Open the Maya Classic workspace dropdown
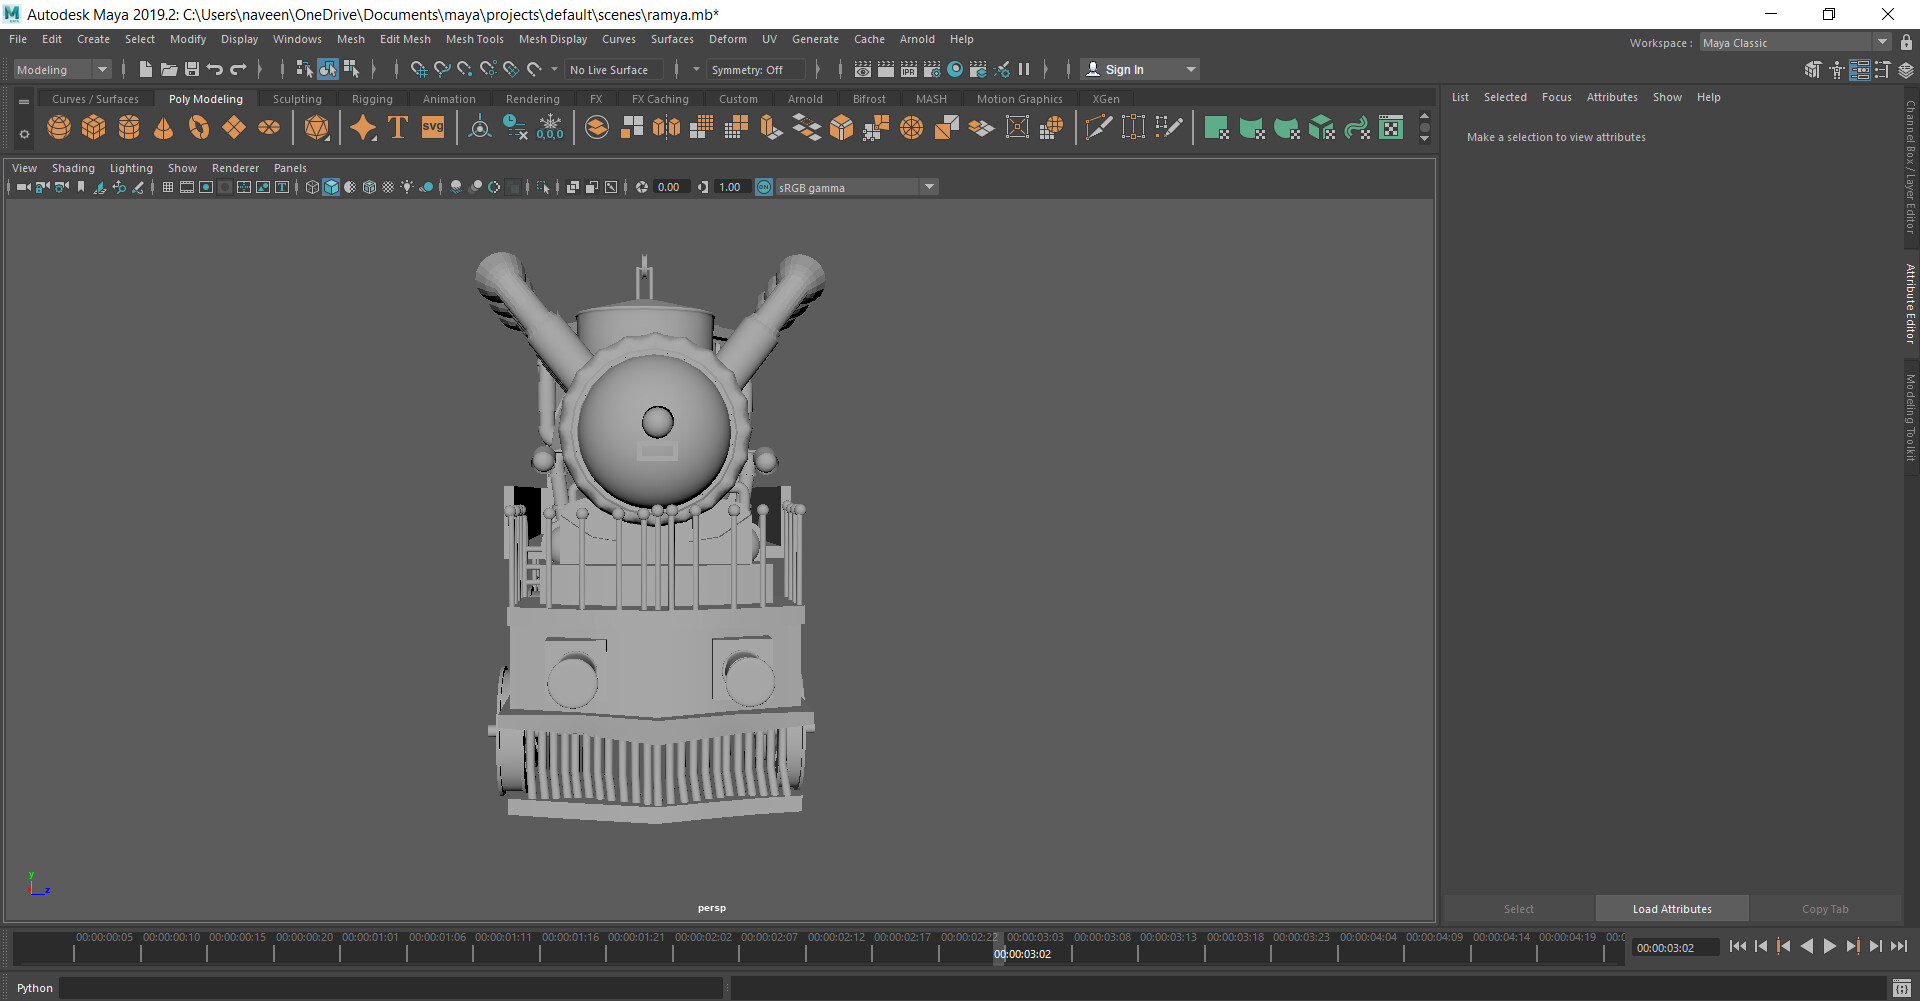 [1884, 42]
